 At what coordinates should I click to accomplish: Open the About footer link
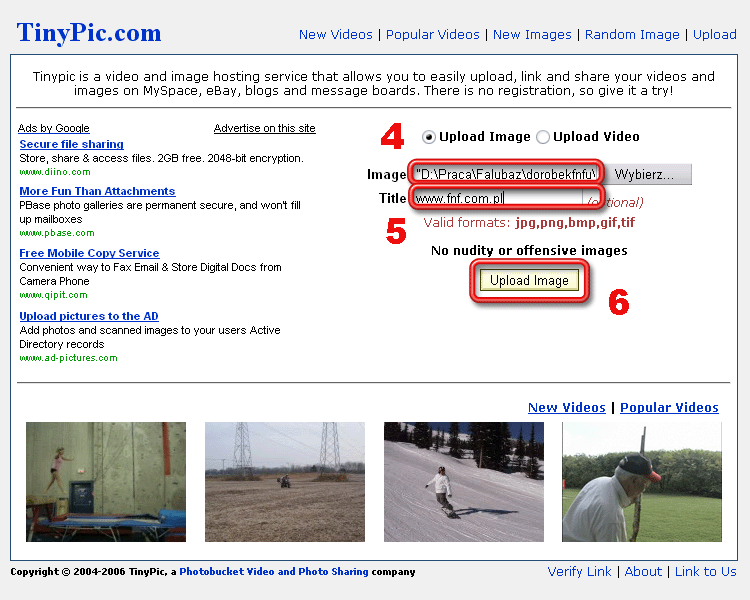[x=643, y=572]
